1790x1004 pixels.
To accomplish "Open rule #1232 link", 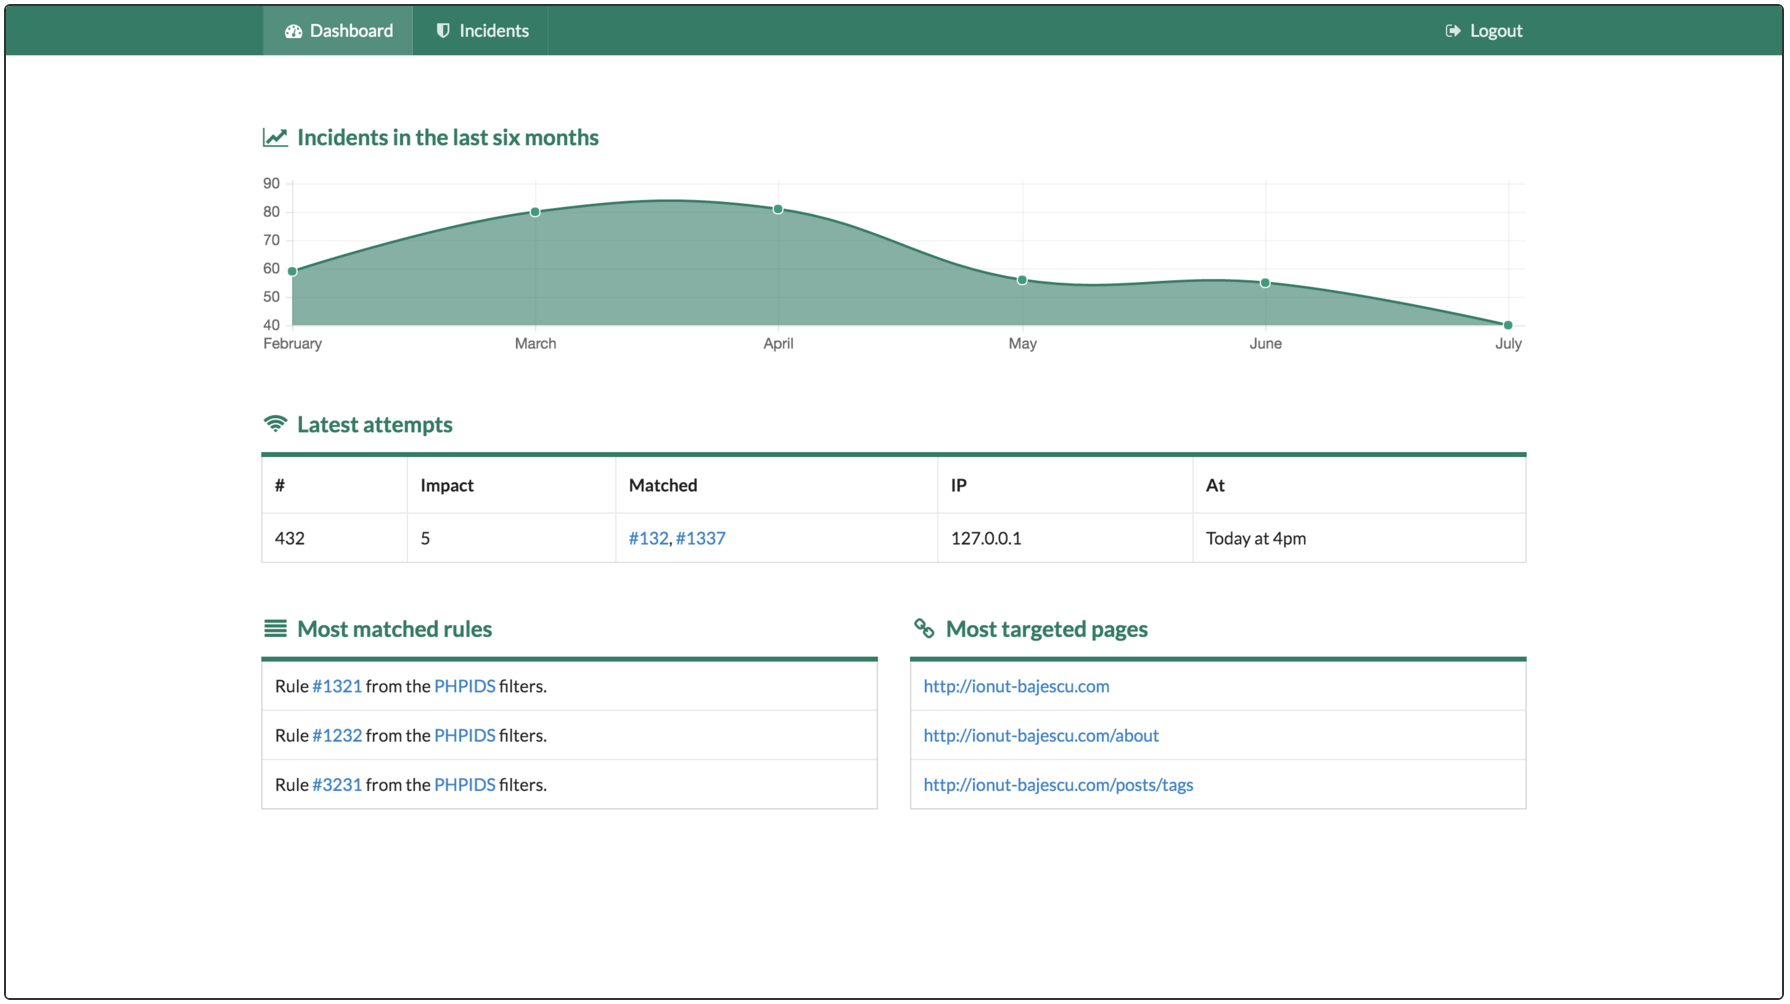I will (337, 735).
